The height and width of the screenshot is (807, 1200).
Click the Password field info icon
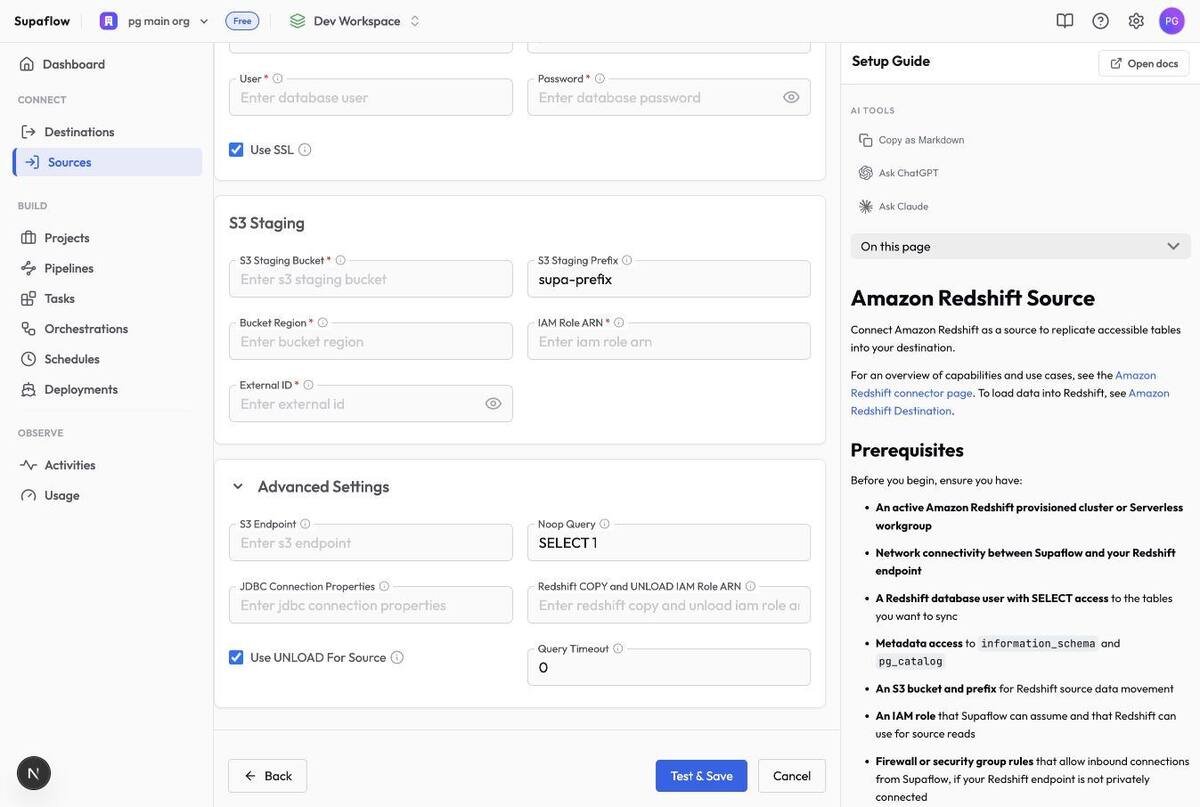[600, 79]
